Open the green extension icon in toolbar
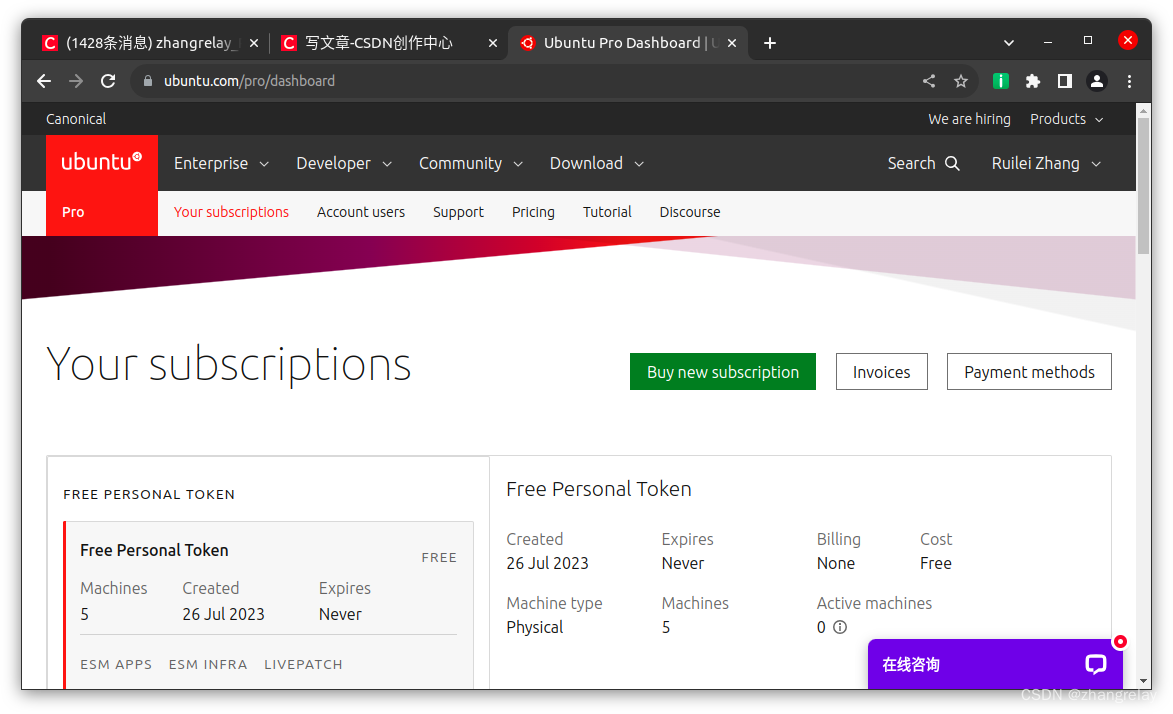The height and width of the screenshot is (714, 1173). 1000,81
